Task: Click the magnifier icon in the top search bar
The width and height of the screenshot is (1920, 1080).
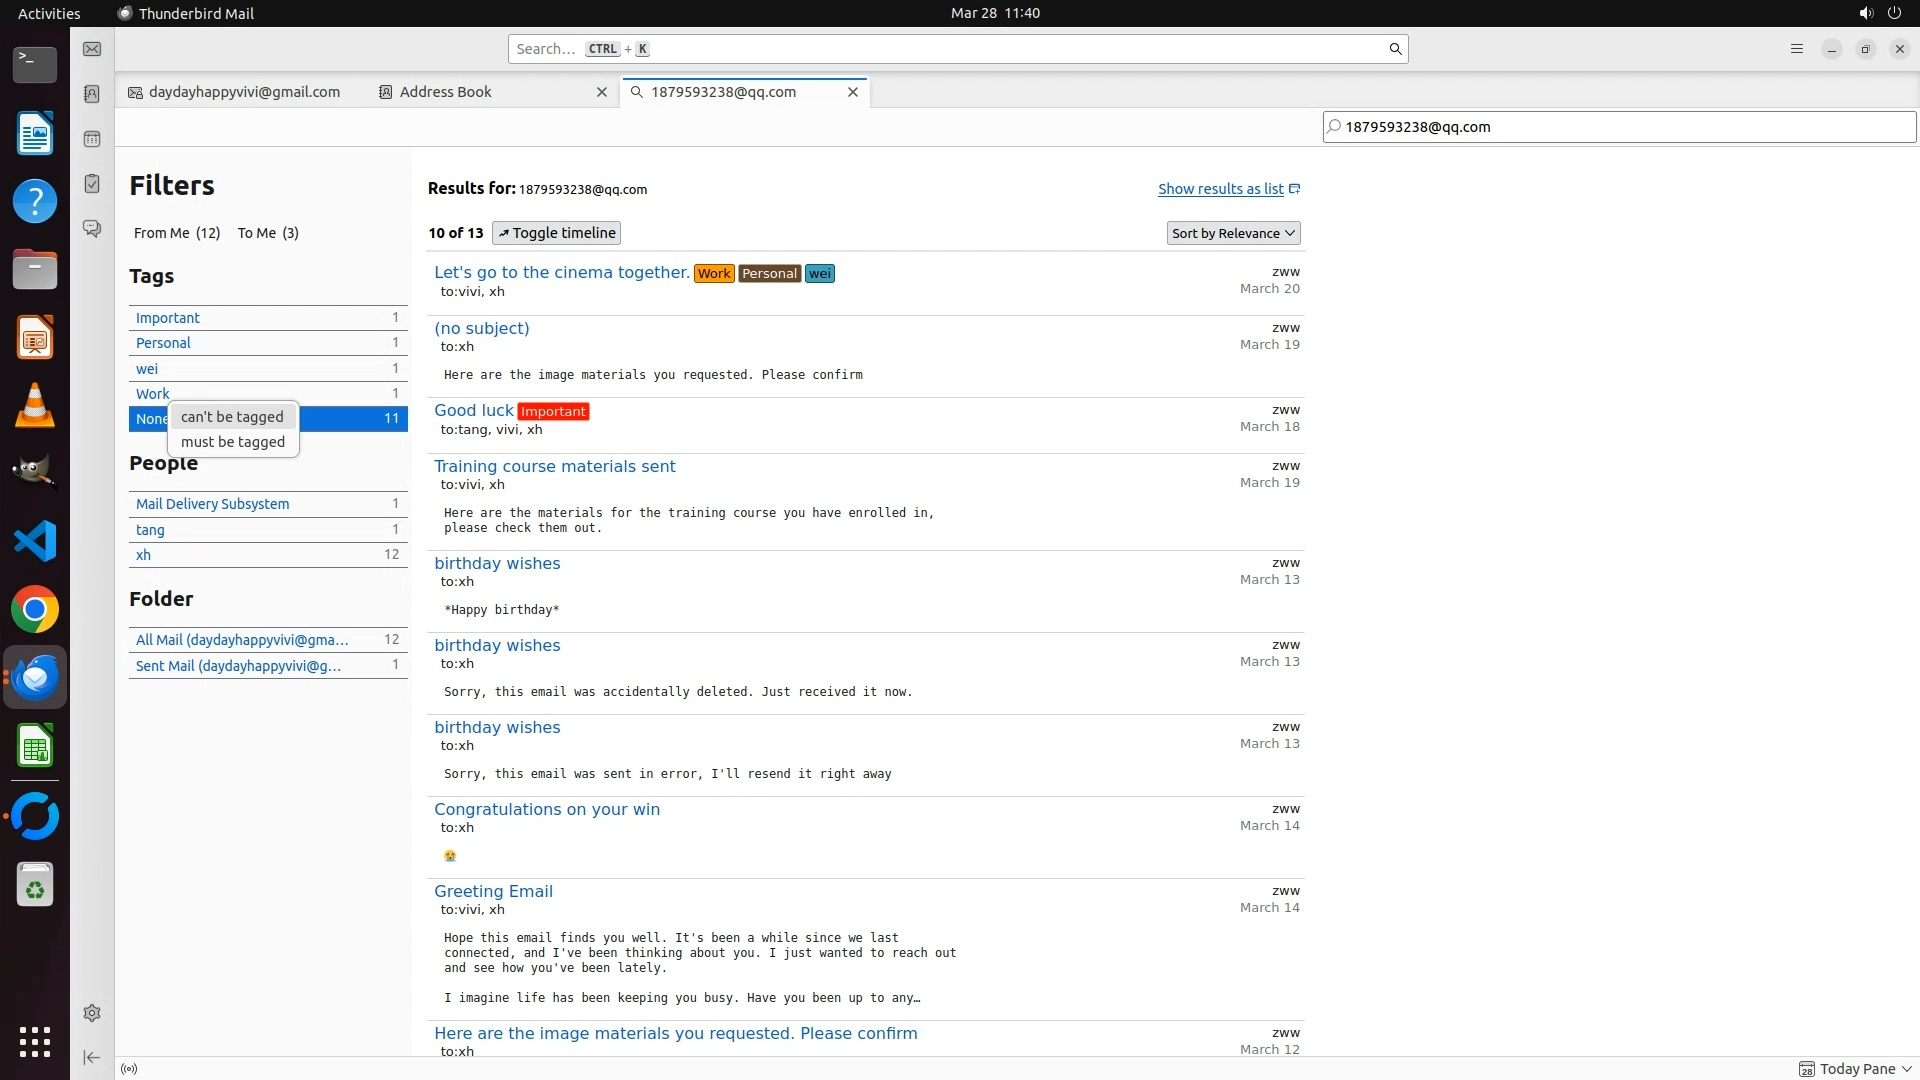Action: coord(1395,49)
